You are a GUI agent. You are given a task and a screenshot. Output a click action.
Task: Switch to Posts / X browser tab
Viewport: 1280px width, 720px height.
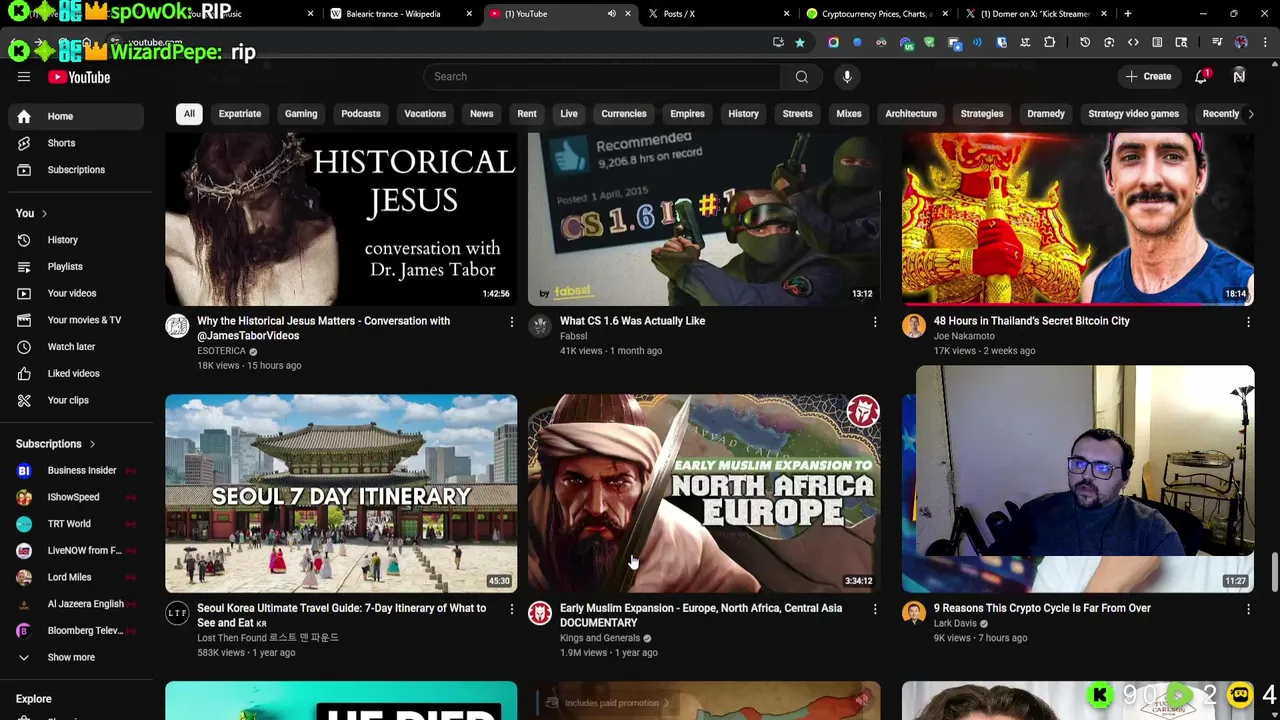click(x=720, y=14)
